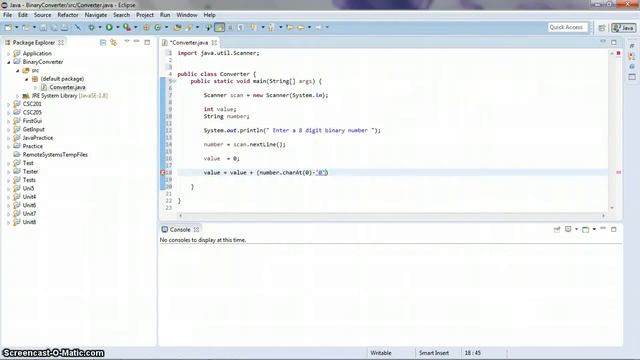Open the Source menu
Viewport: 640px width, 360px height.
click(42, 15)
